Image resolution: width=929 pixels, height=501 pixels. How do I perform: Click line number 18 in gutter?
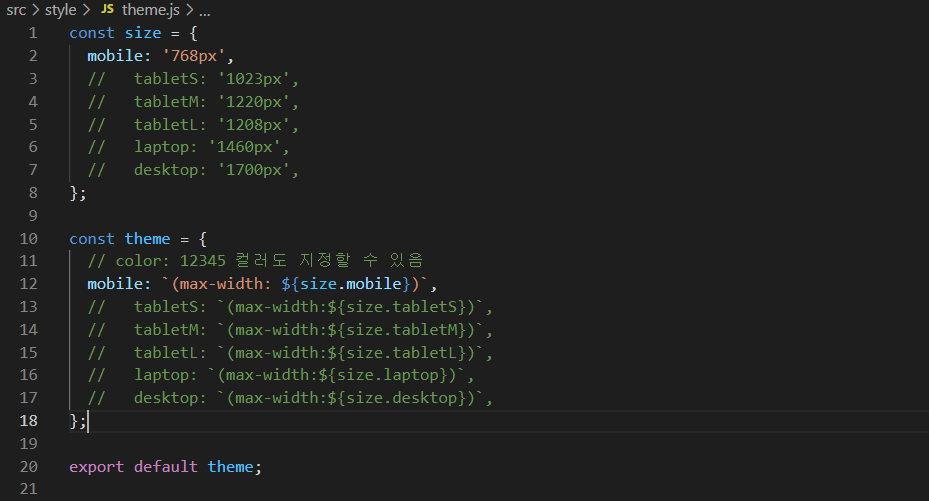tap(28, 421)
